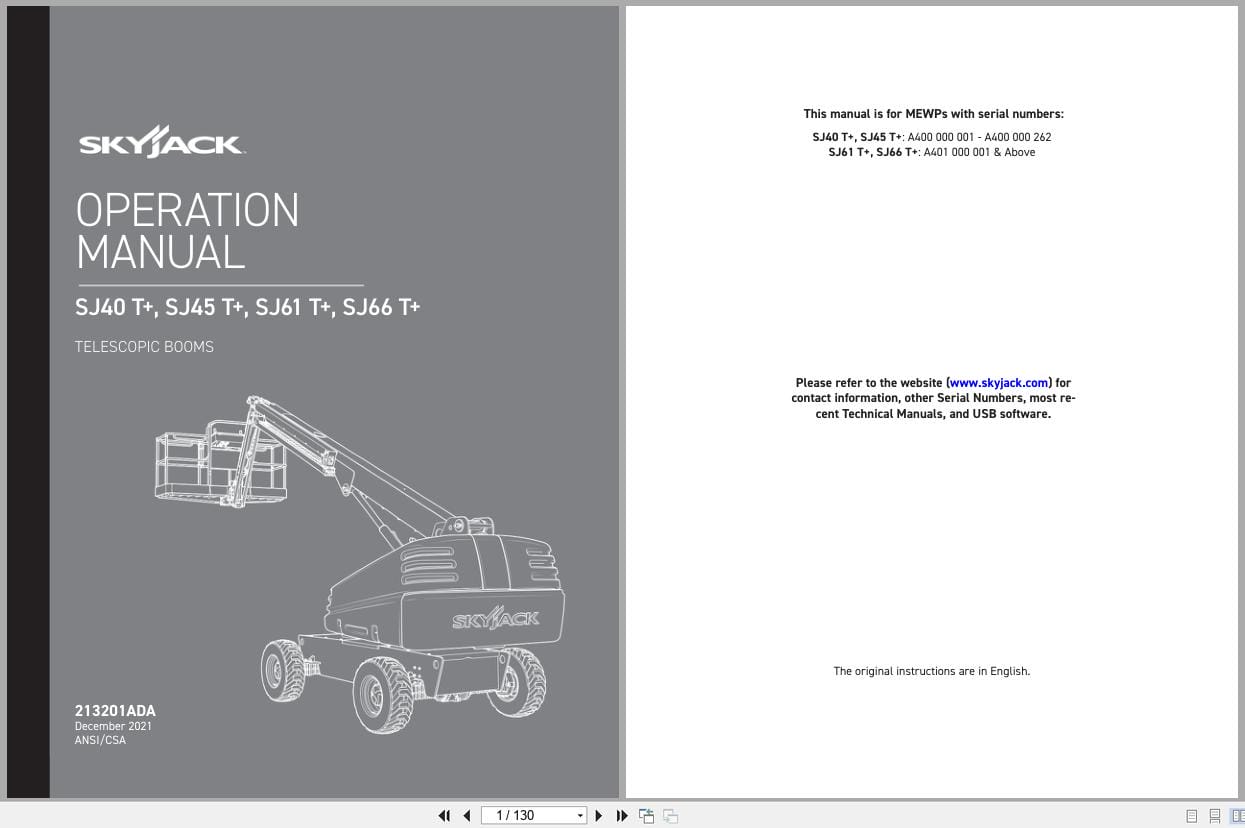The image size is (1245, 828).
Task: Click the SKYJACK logo on the cover page
Action: tap(161, 140)
